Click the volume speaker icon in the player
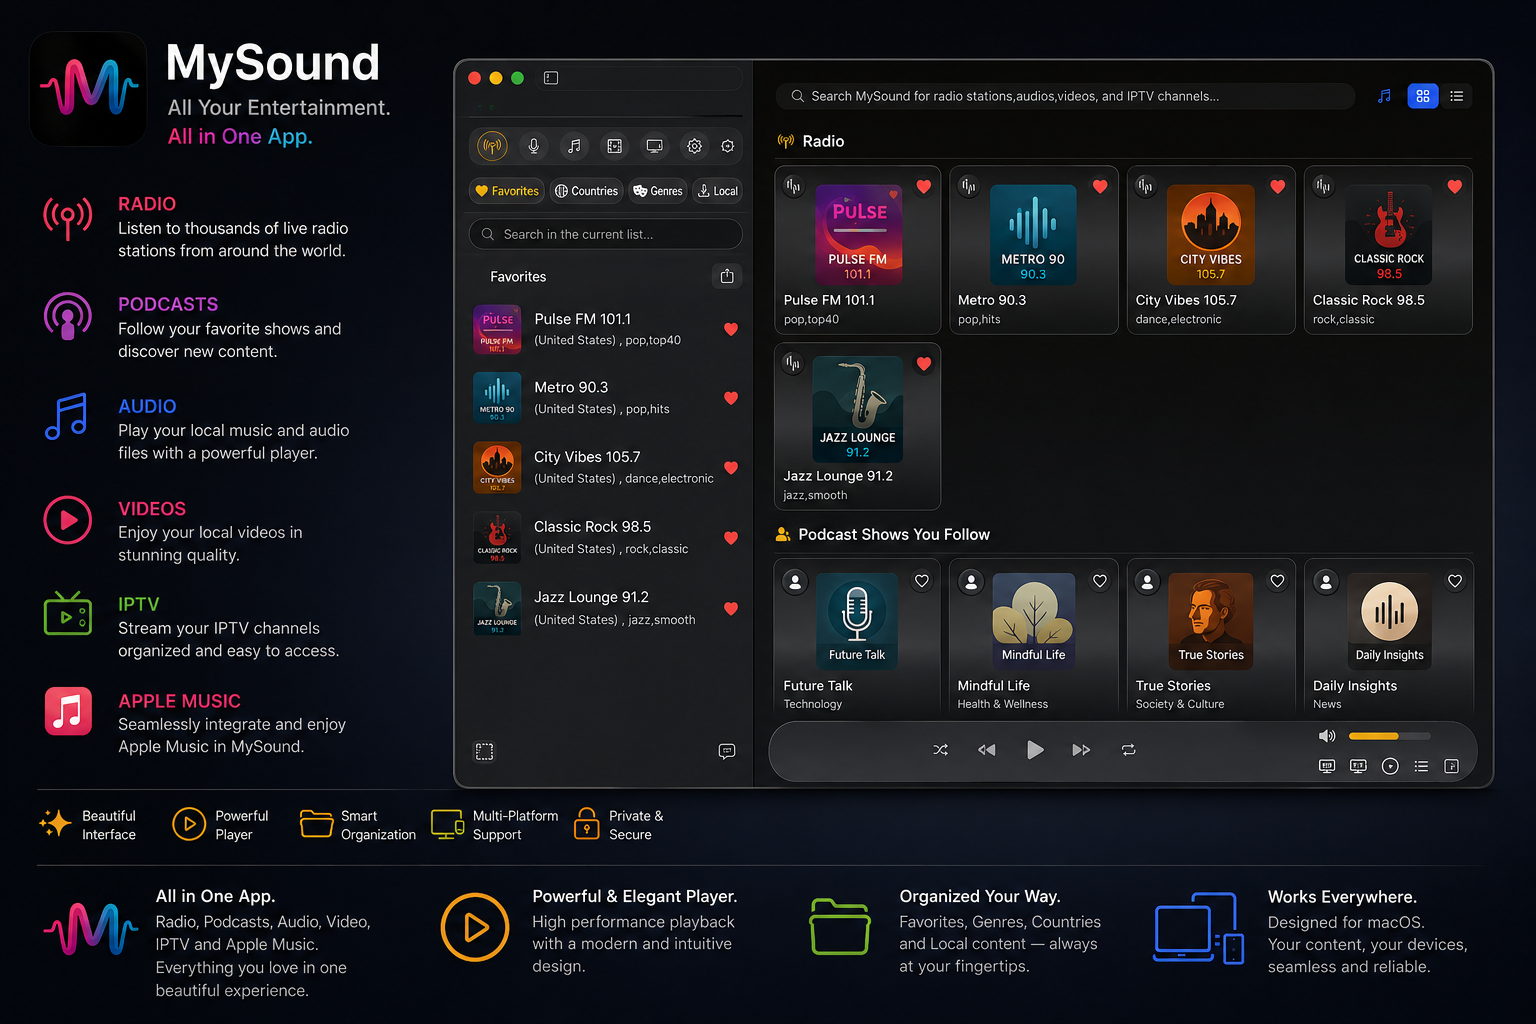This screenshot has width=1536, height=1024. click(1327, 736)
